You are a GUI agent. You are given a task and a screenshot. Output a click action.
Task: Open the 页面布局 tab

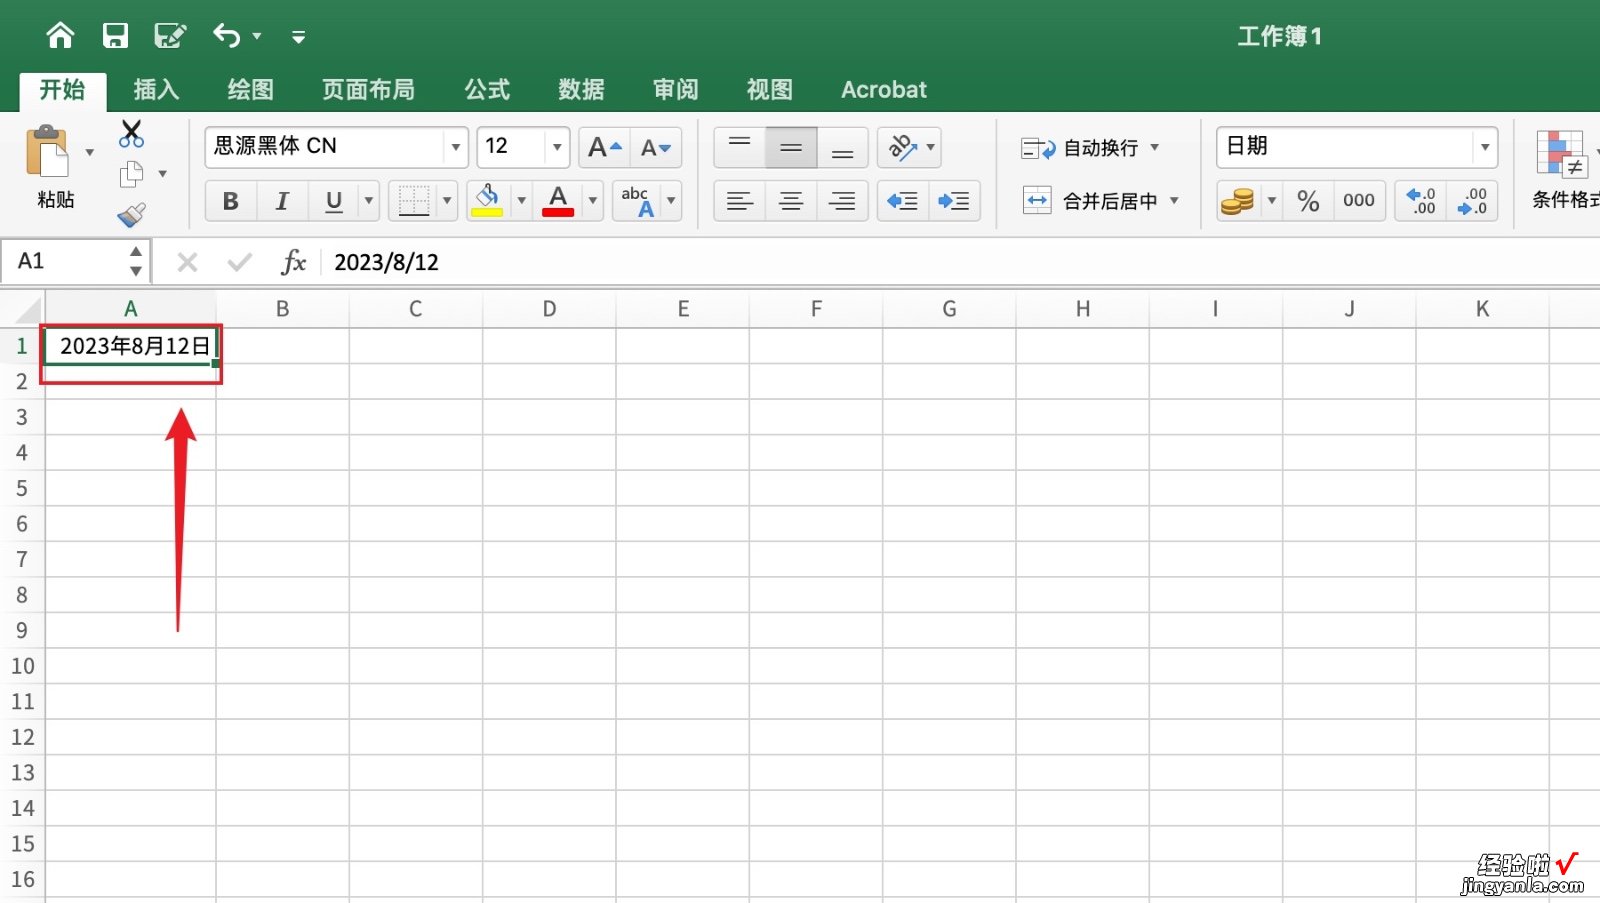(368, 90)
